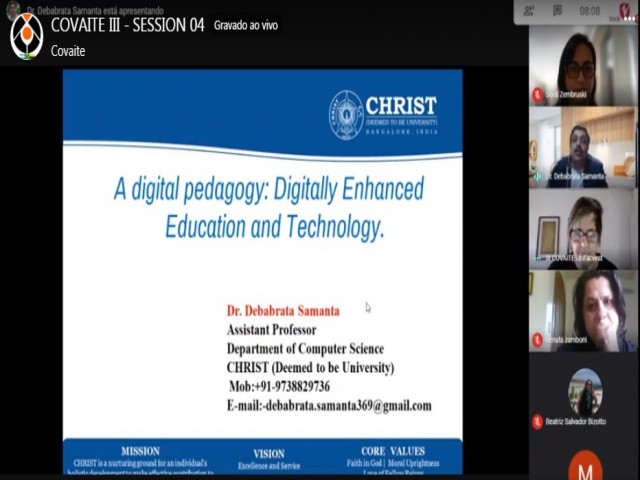
Task: Select Renata Zamboni's video tile
Action: pyautogui.click(x=582, y=311)
